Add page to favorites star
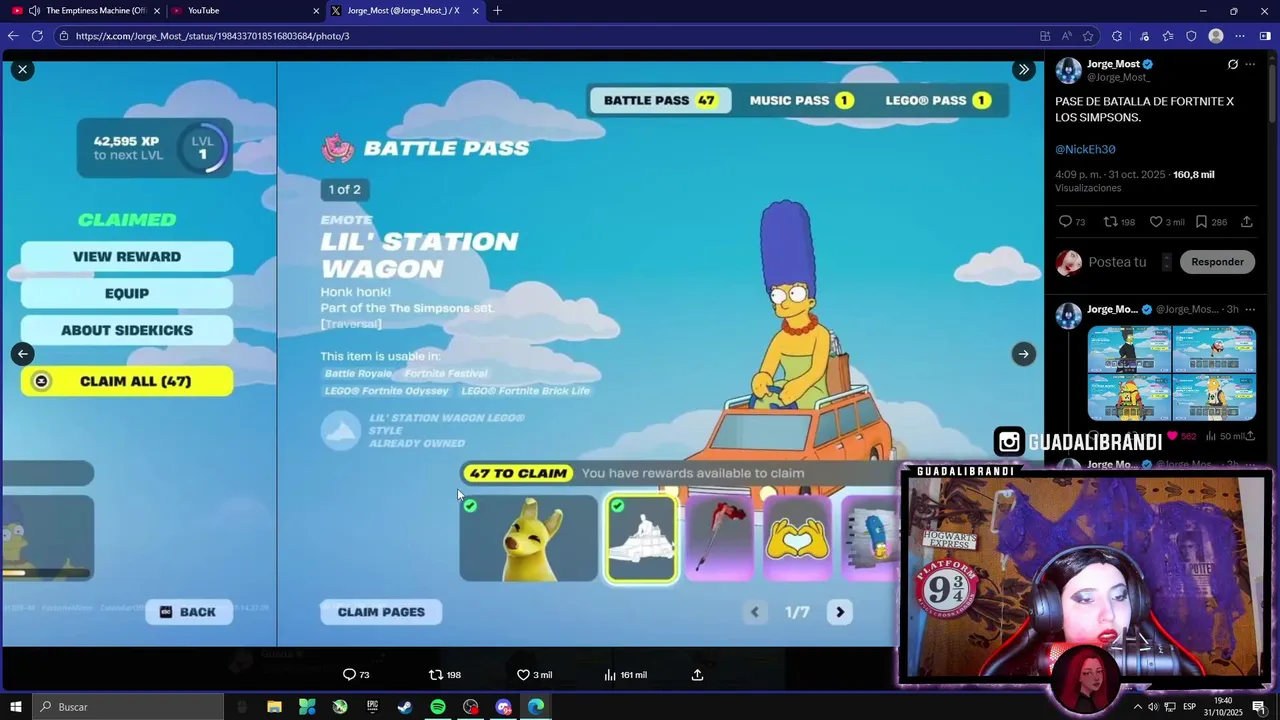Screen dimensions: 1280x720 click(1088, 36)
